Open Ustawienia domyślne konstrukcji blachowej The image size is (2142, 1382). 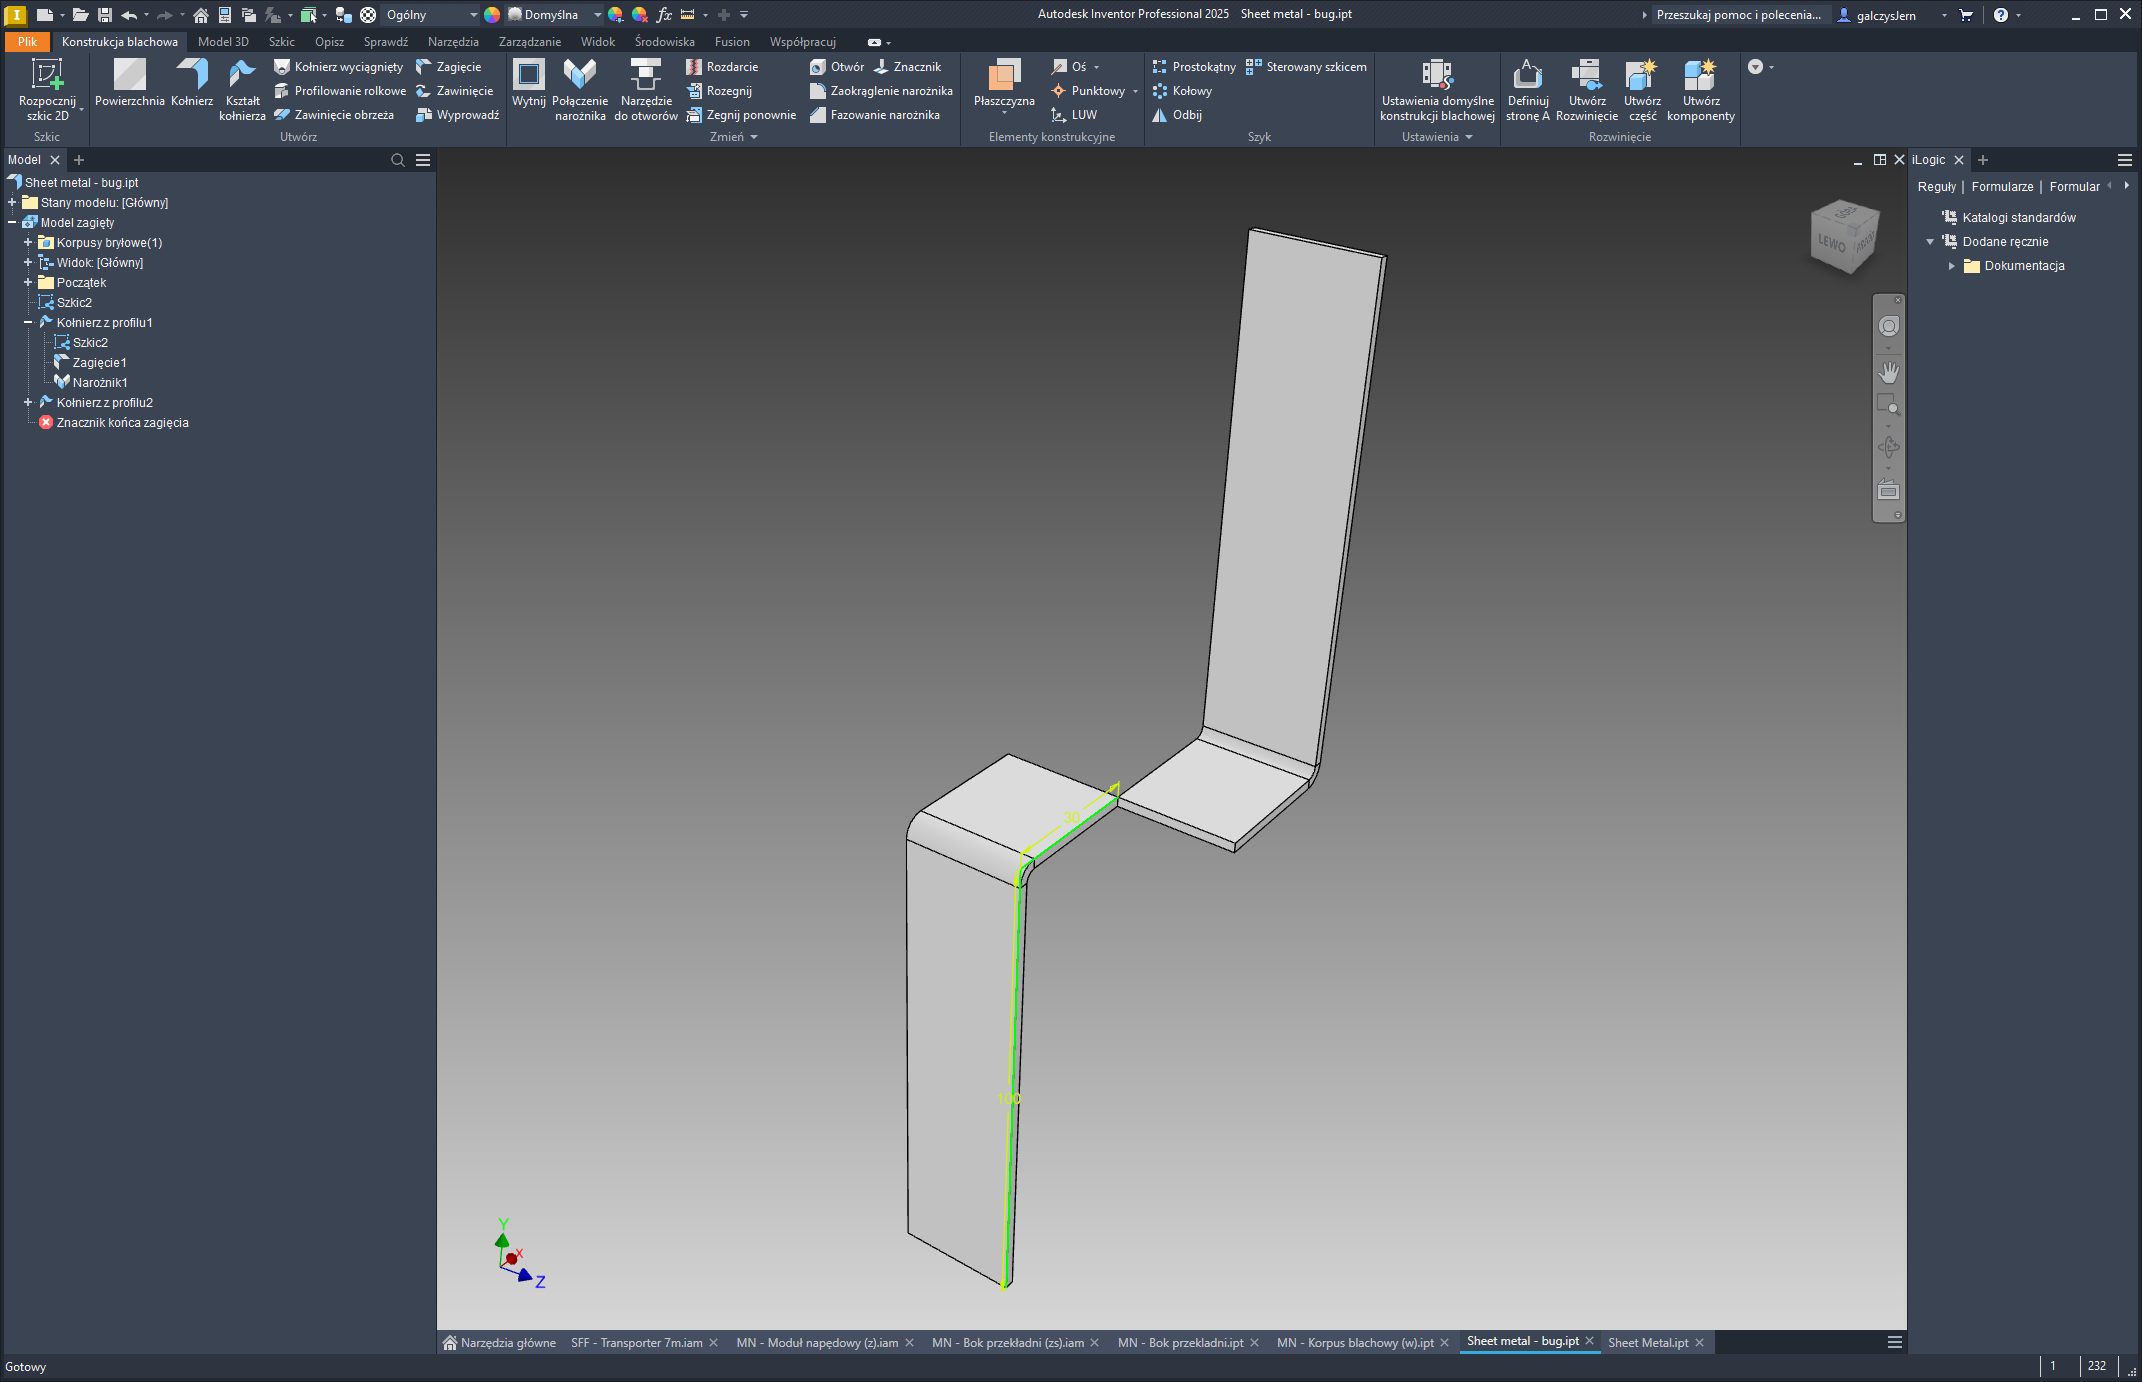[x=1437, y=90]
